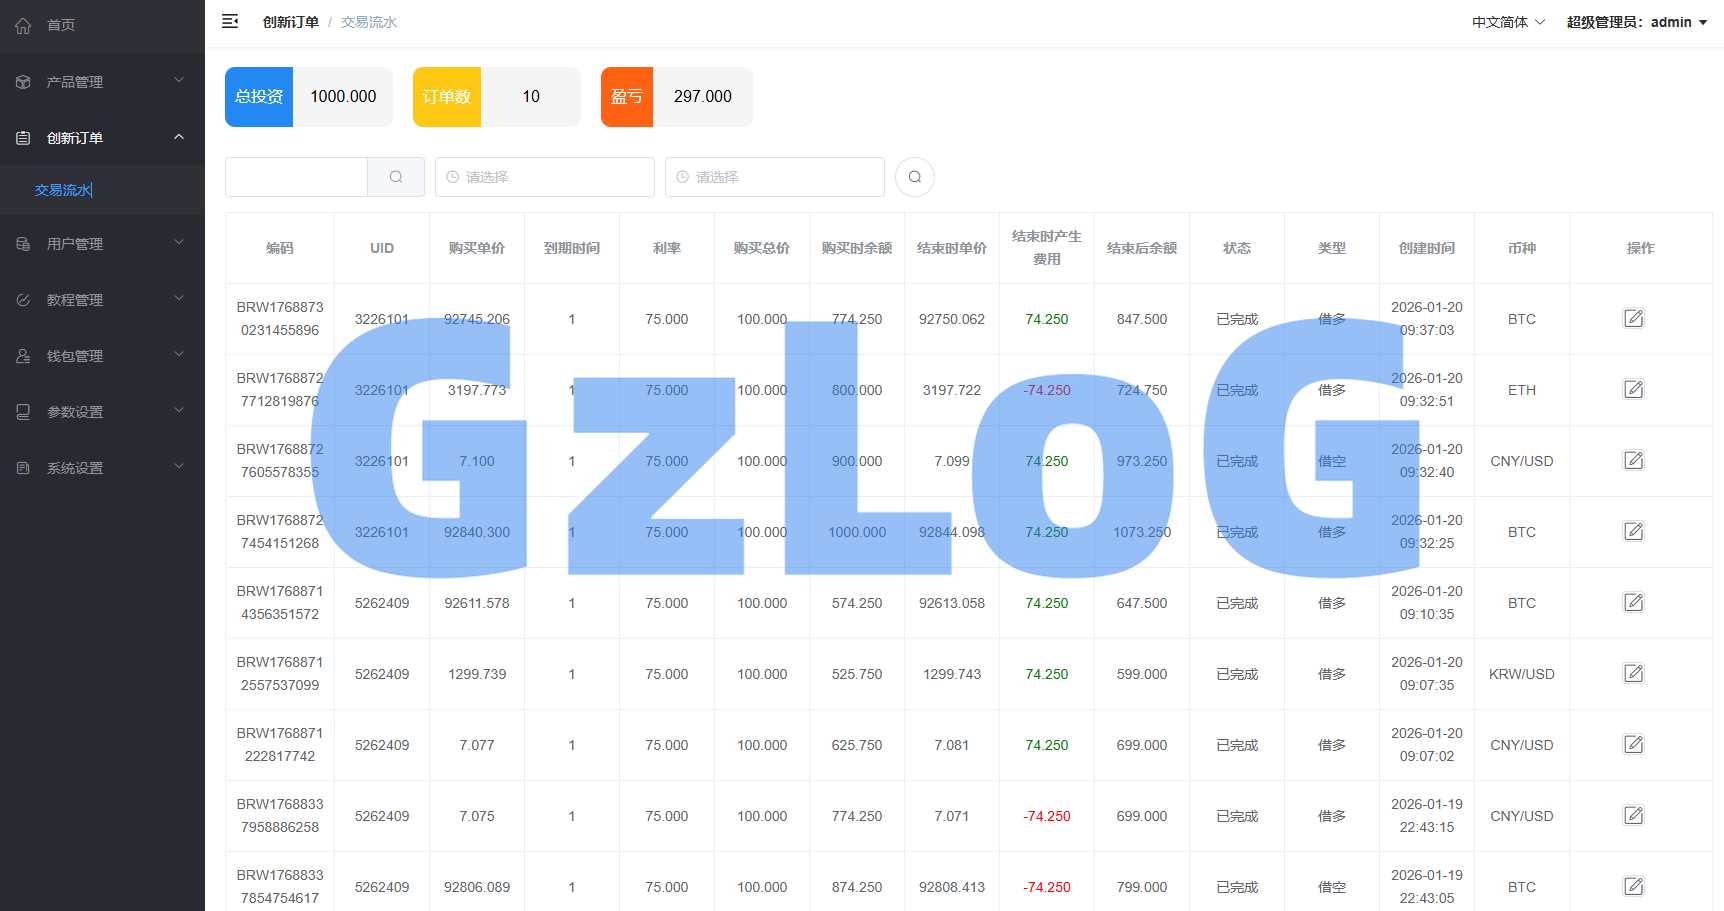Viewport: 1724px width, 911px height.
Task: Focus the keyword search text field
Action: click(x=297, y=177)
